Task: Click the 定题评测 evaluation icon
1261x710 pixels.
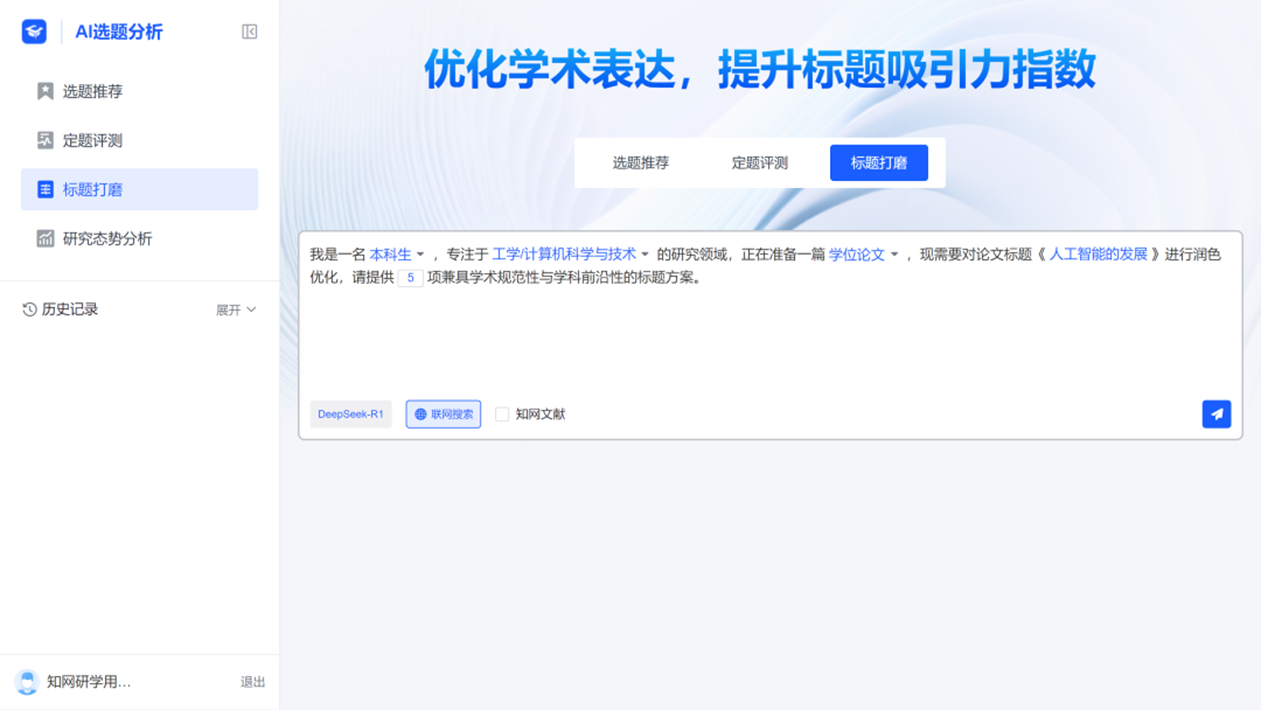Action: coord(45,140)
